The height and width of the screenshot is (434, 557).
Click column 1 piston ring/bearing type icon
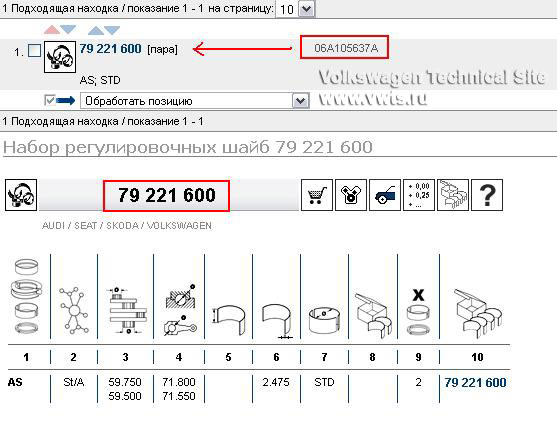pyautogui.click(x=27, y=297)
